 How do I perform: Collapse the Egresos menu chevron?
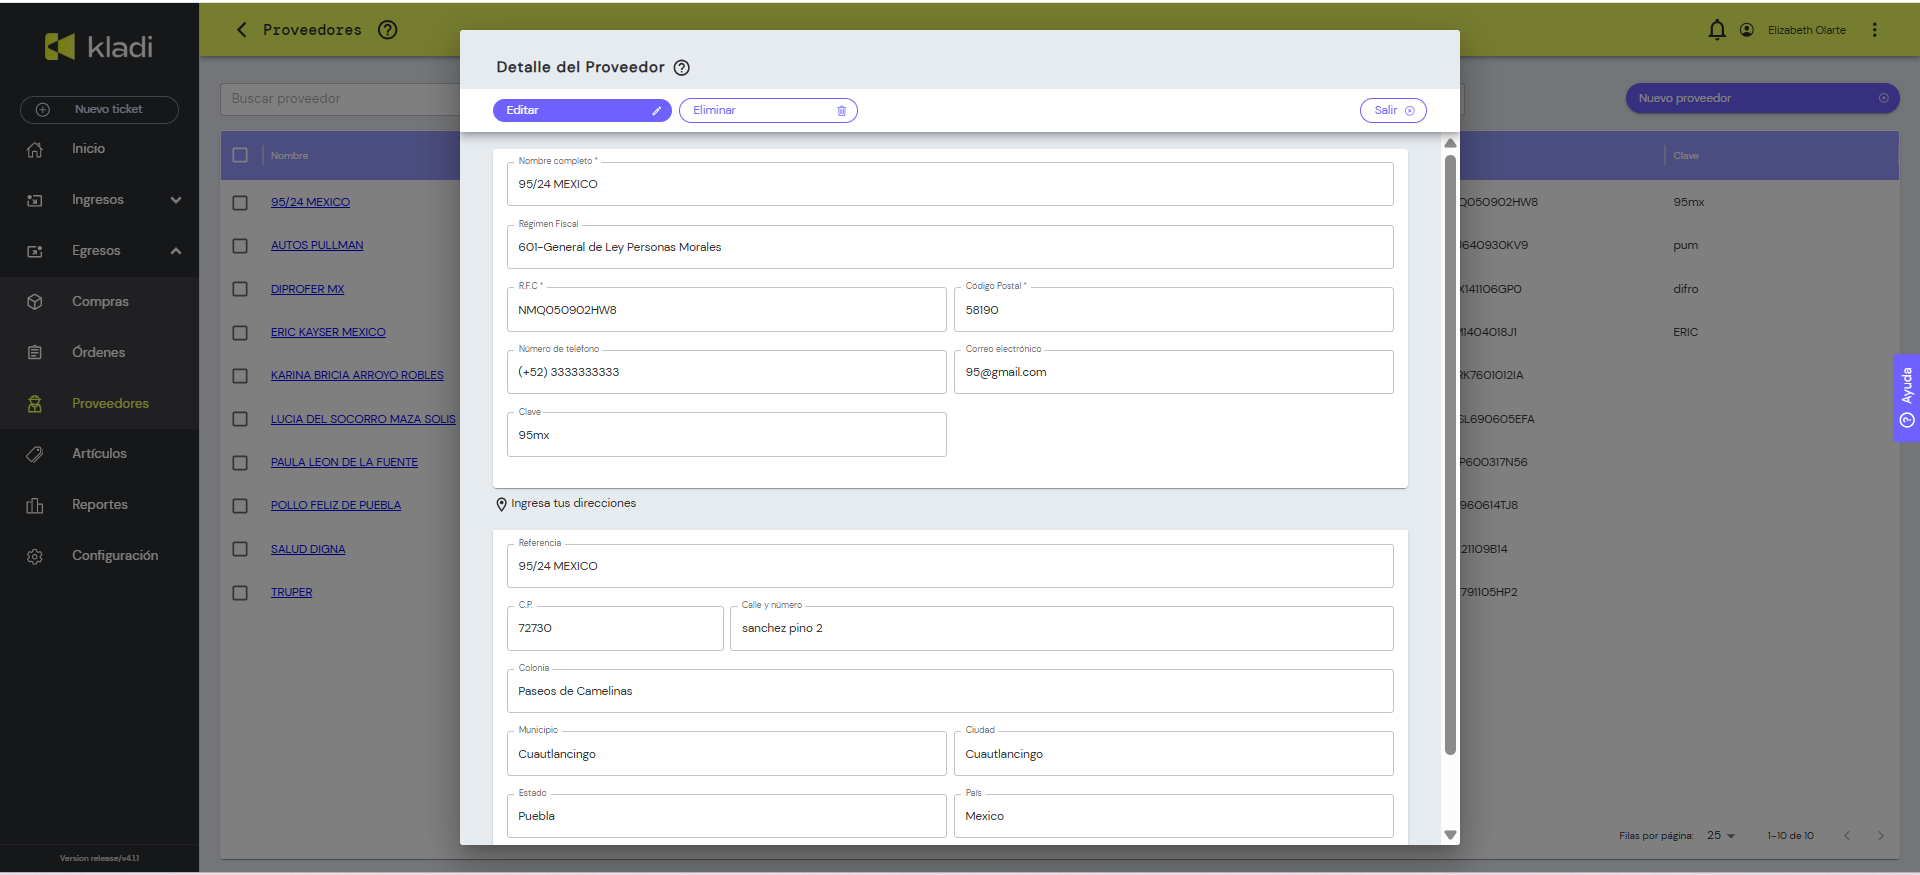(176, 251)
